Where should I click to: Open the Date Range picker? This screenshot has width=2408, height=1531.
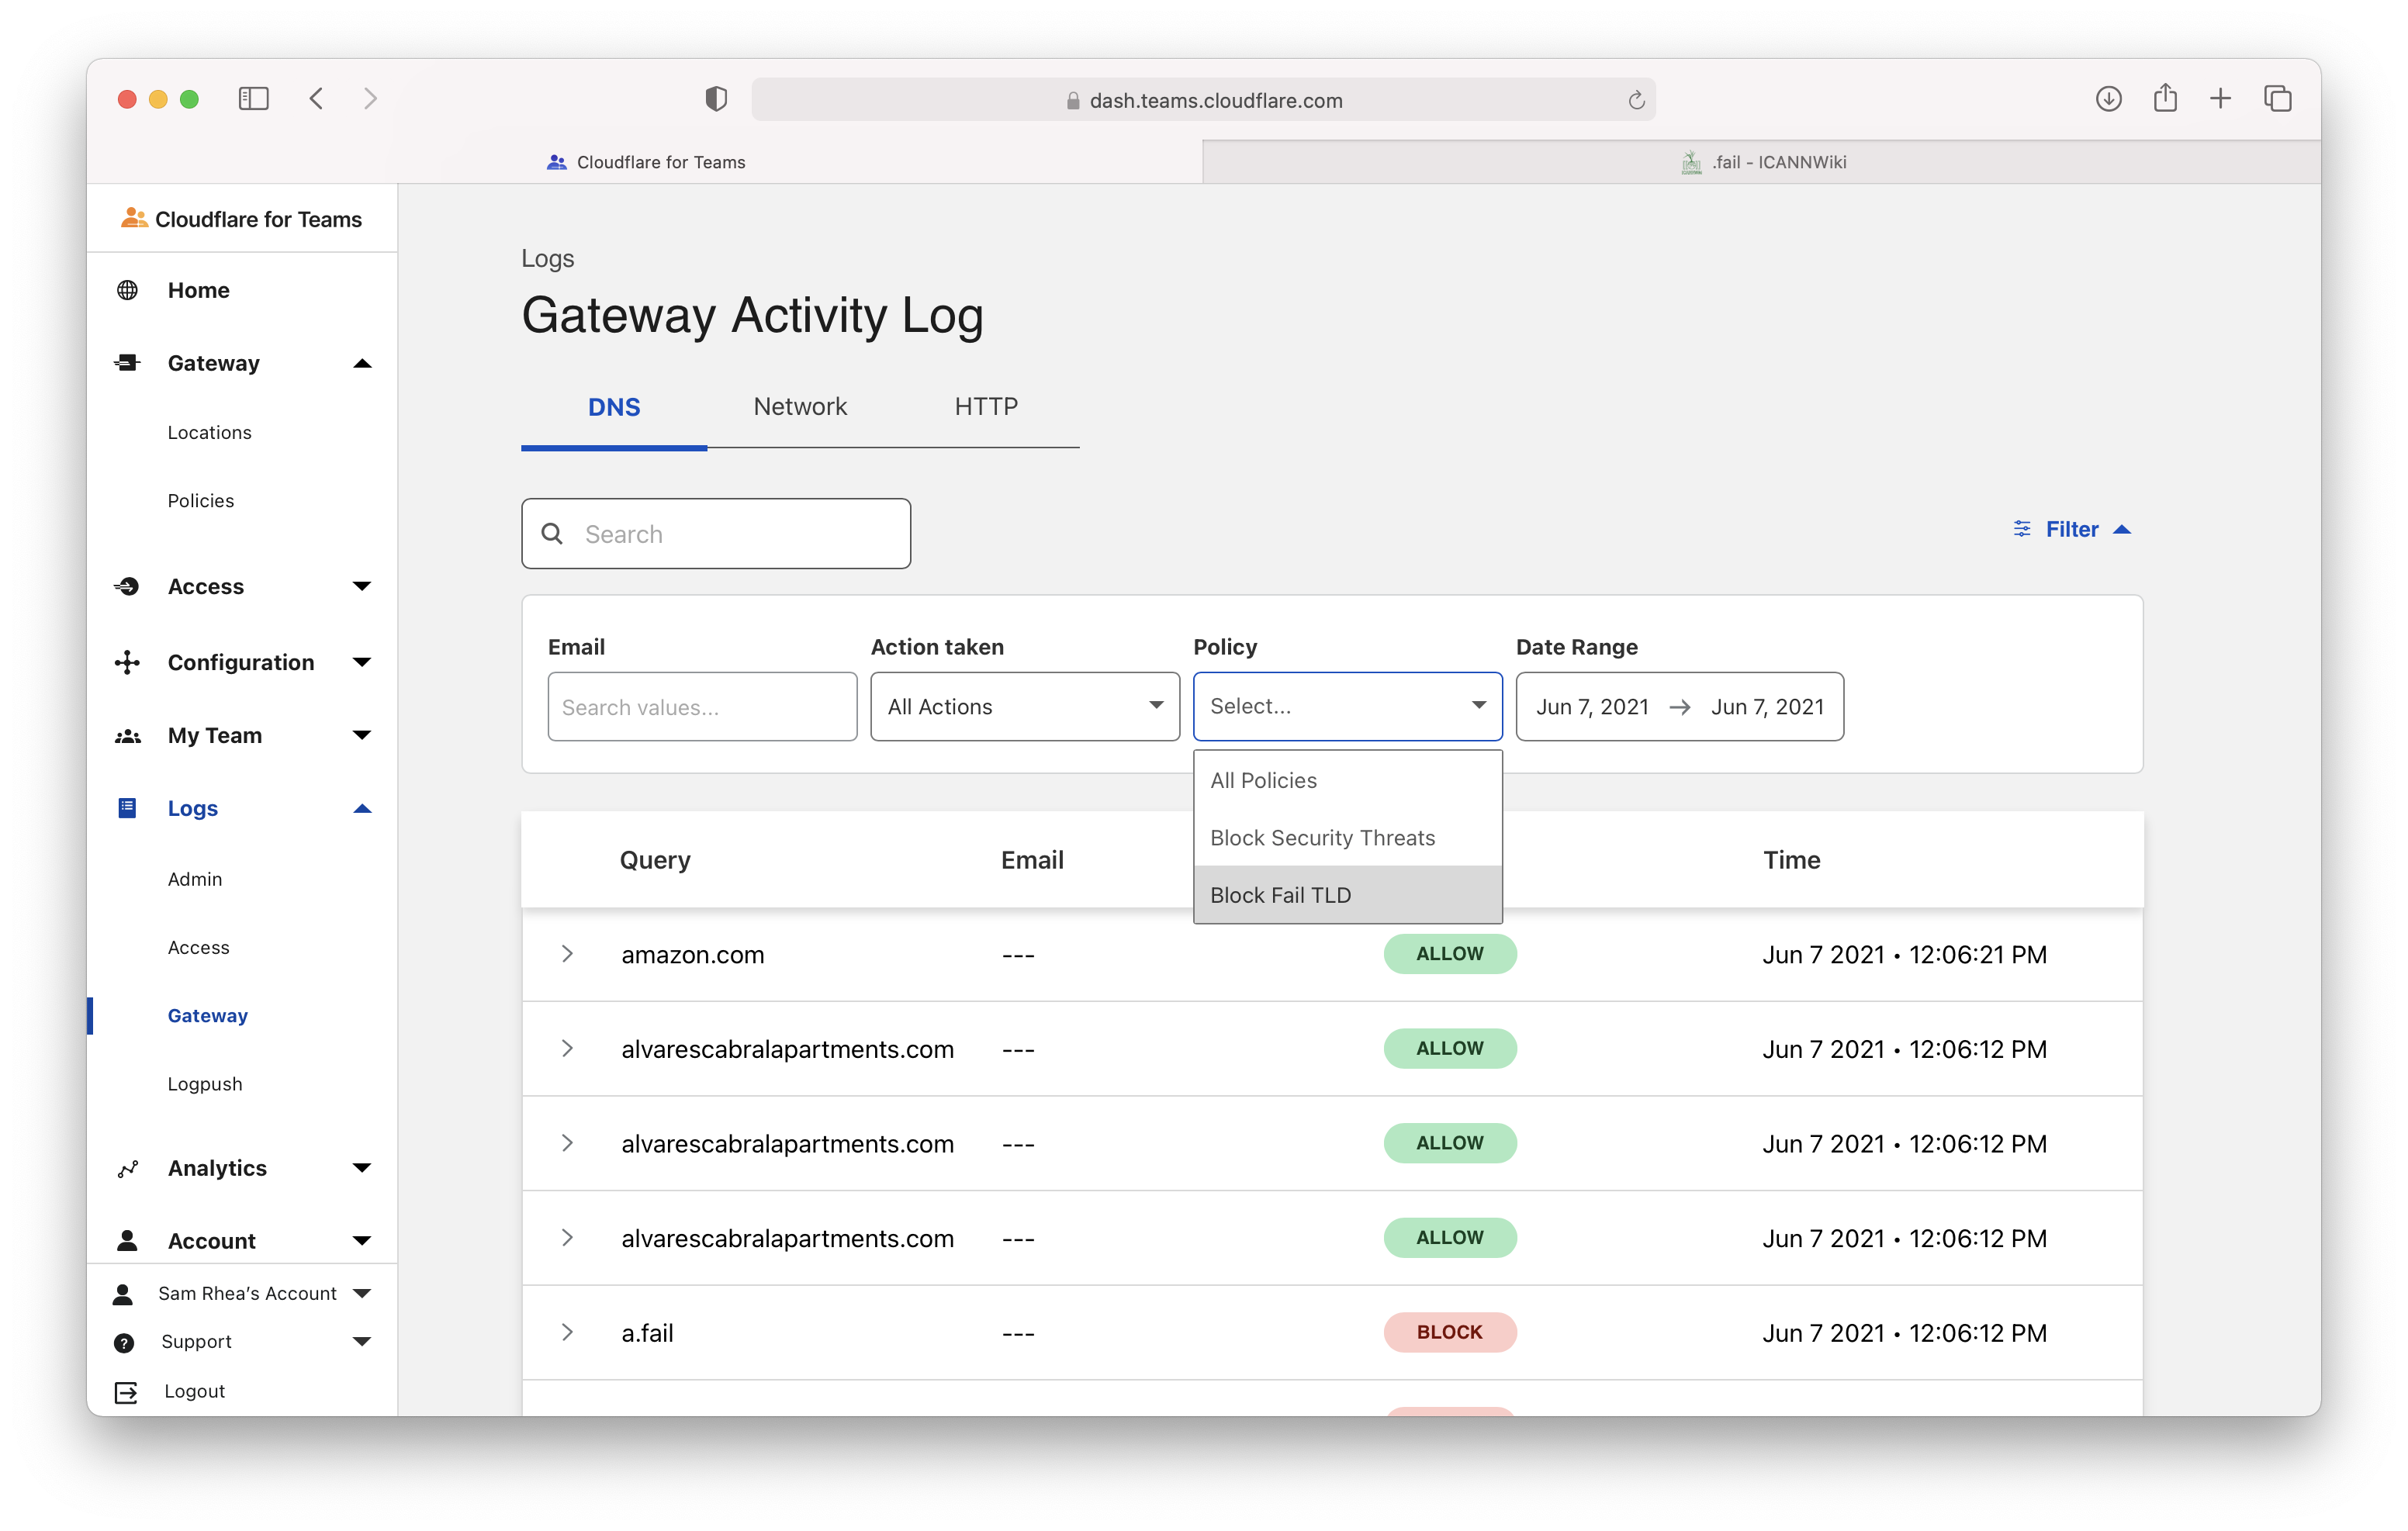(1679, 707)
